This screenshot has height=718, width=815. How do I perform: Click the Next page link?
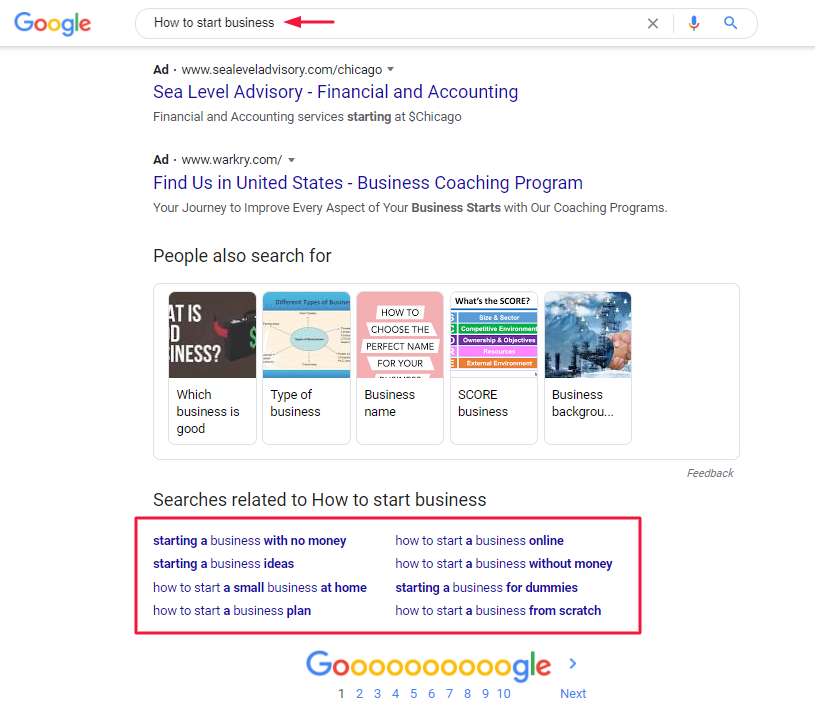pos(573,694)
